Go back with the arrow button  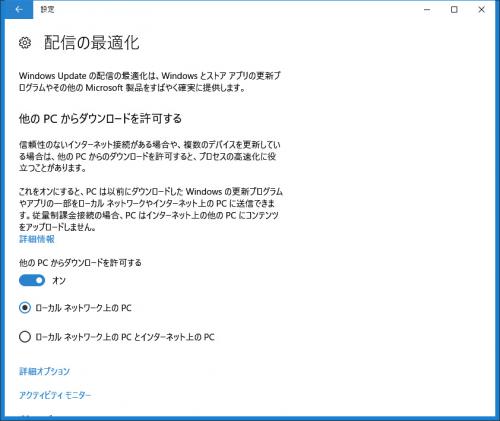[19, 9]
